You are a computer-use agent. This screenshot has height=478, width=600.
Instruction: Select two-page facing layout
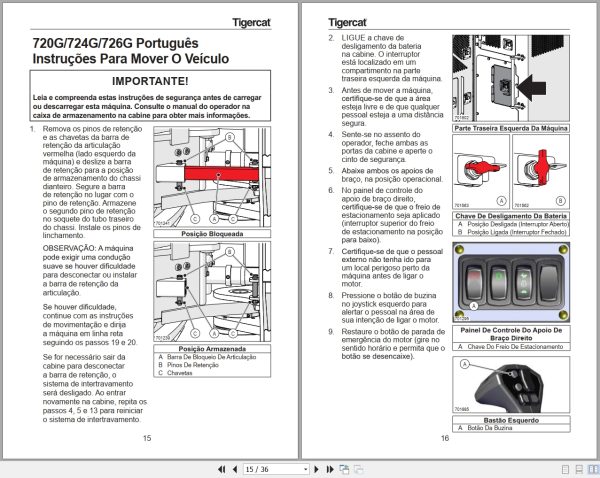[x=593, y=470]
